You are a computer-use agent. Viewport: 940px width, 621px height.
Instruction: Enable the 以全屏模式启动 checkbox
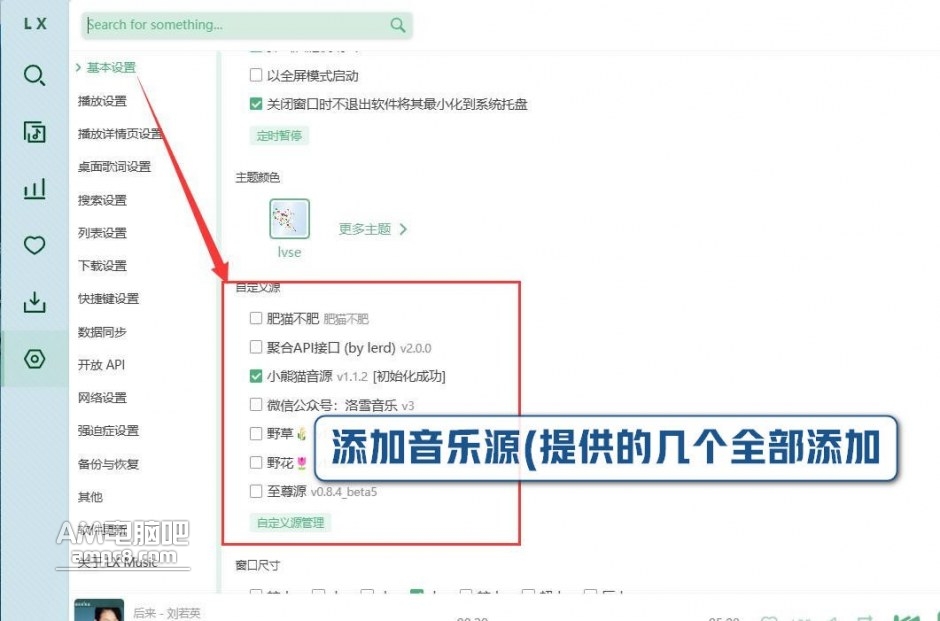tap(256, 75)
